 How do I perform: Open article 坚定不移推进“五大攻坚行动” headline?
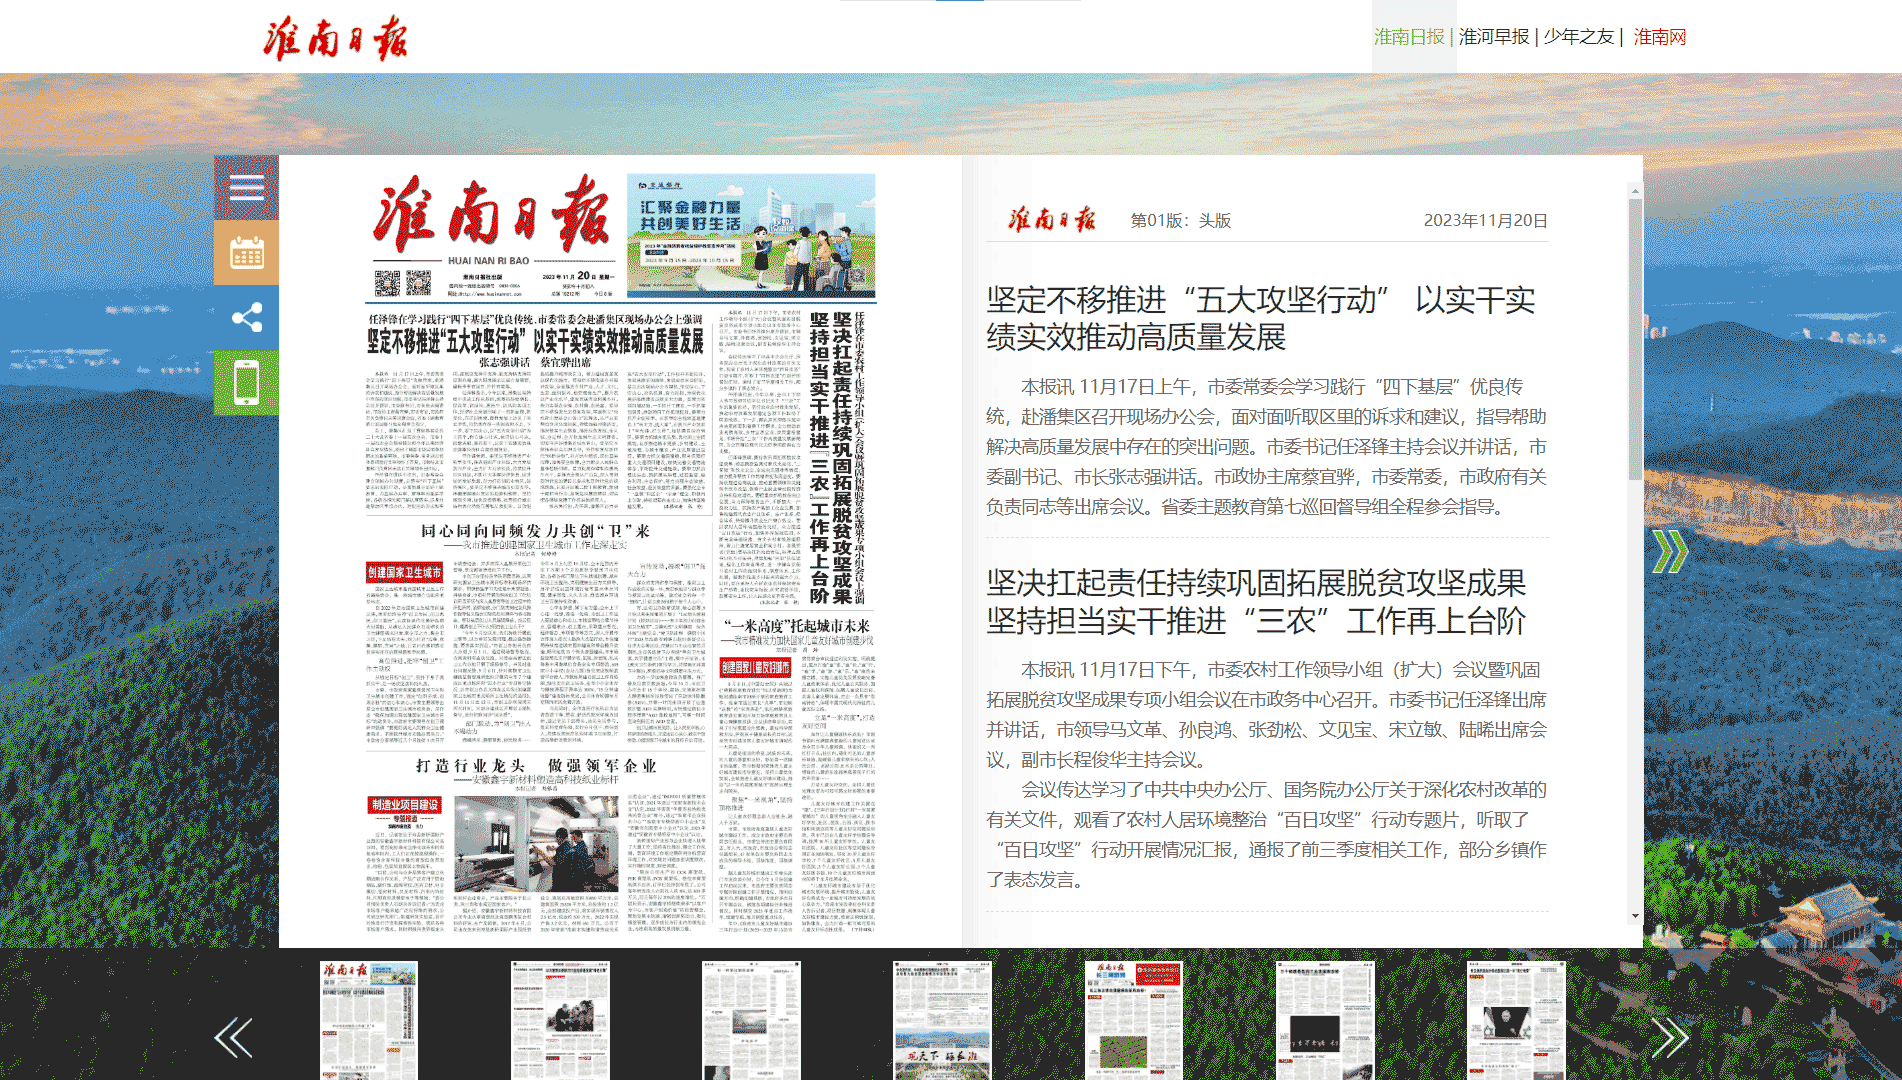click(x=1261, y=318)
